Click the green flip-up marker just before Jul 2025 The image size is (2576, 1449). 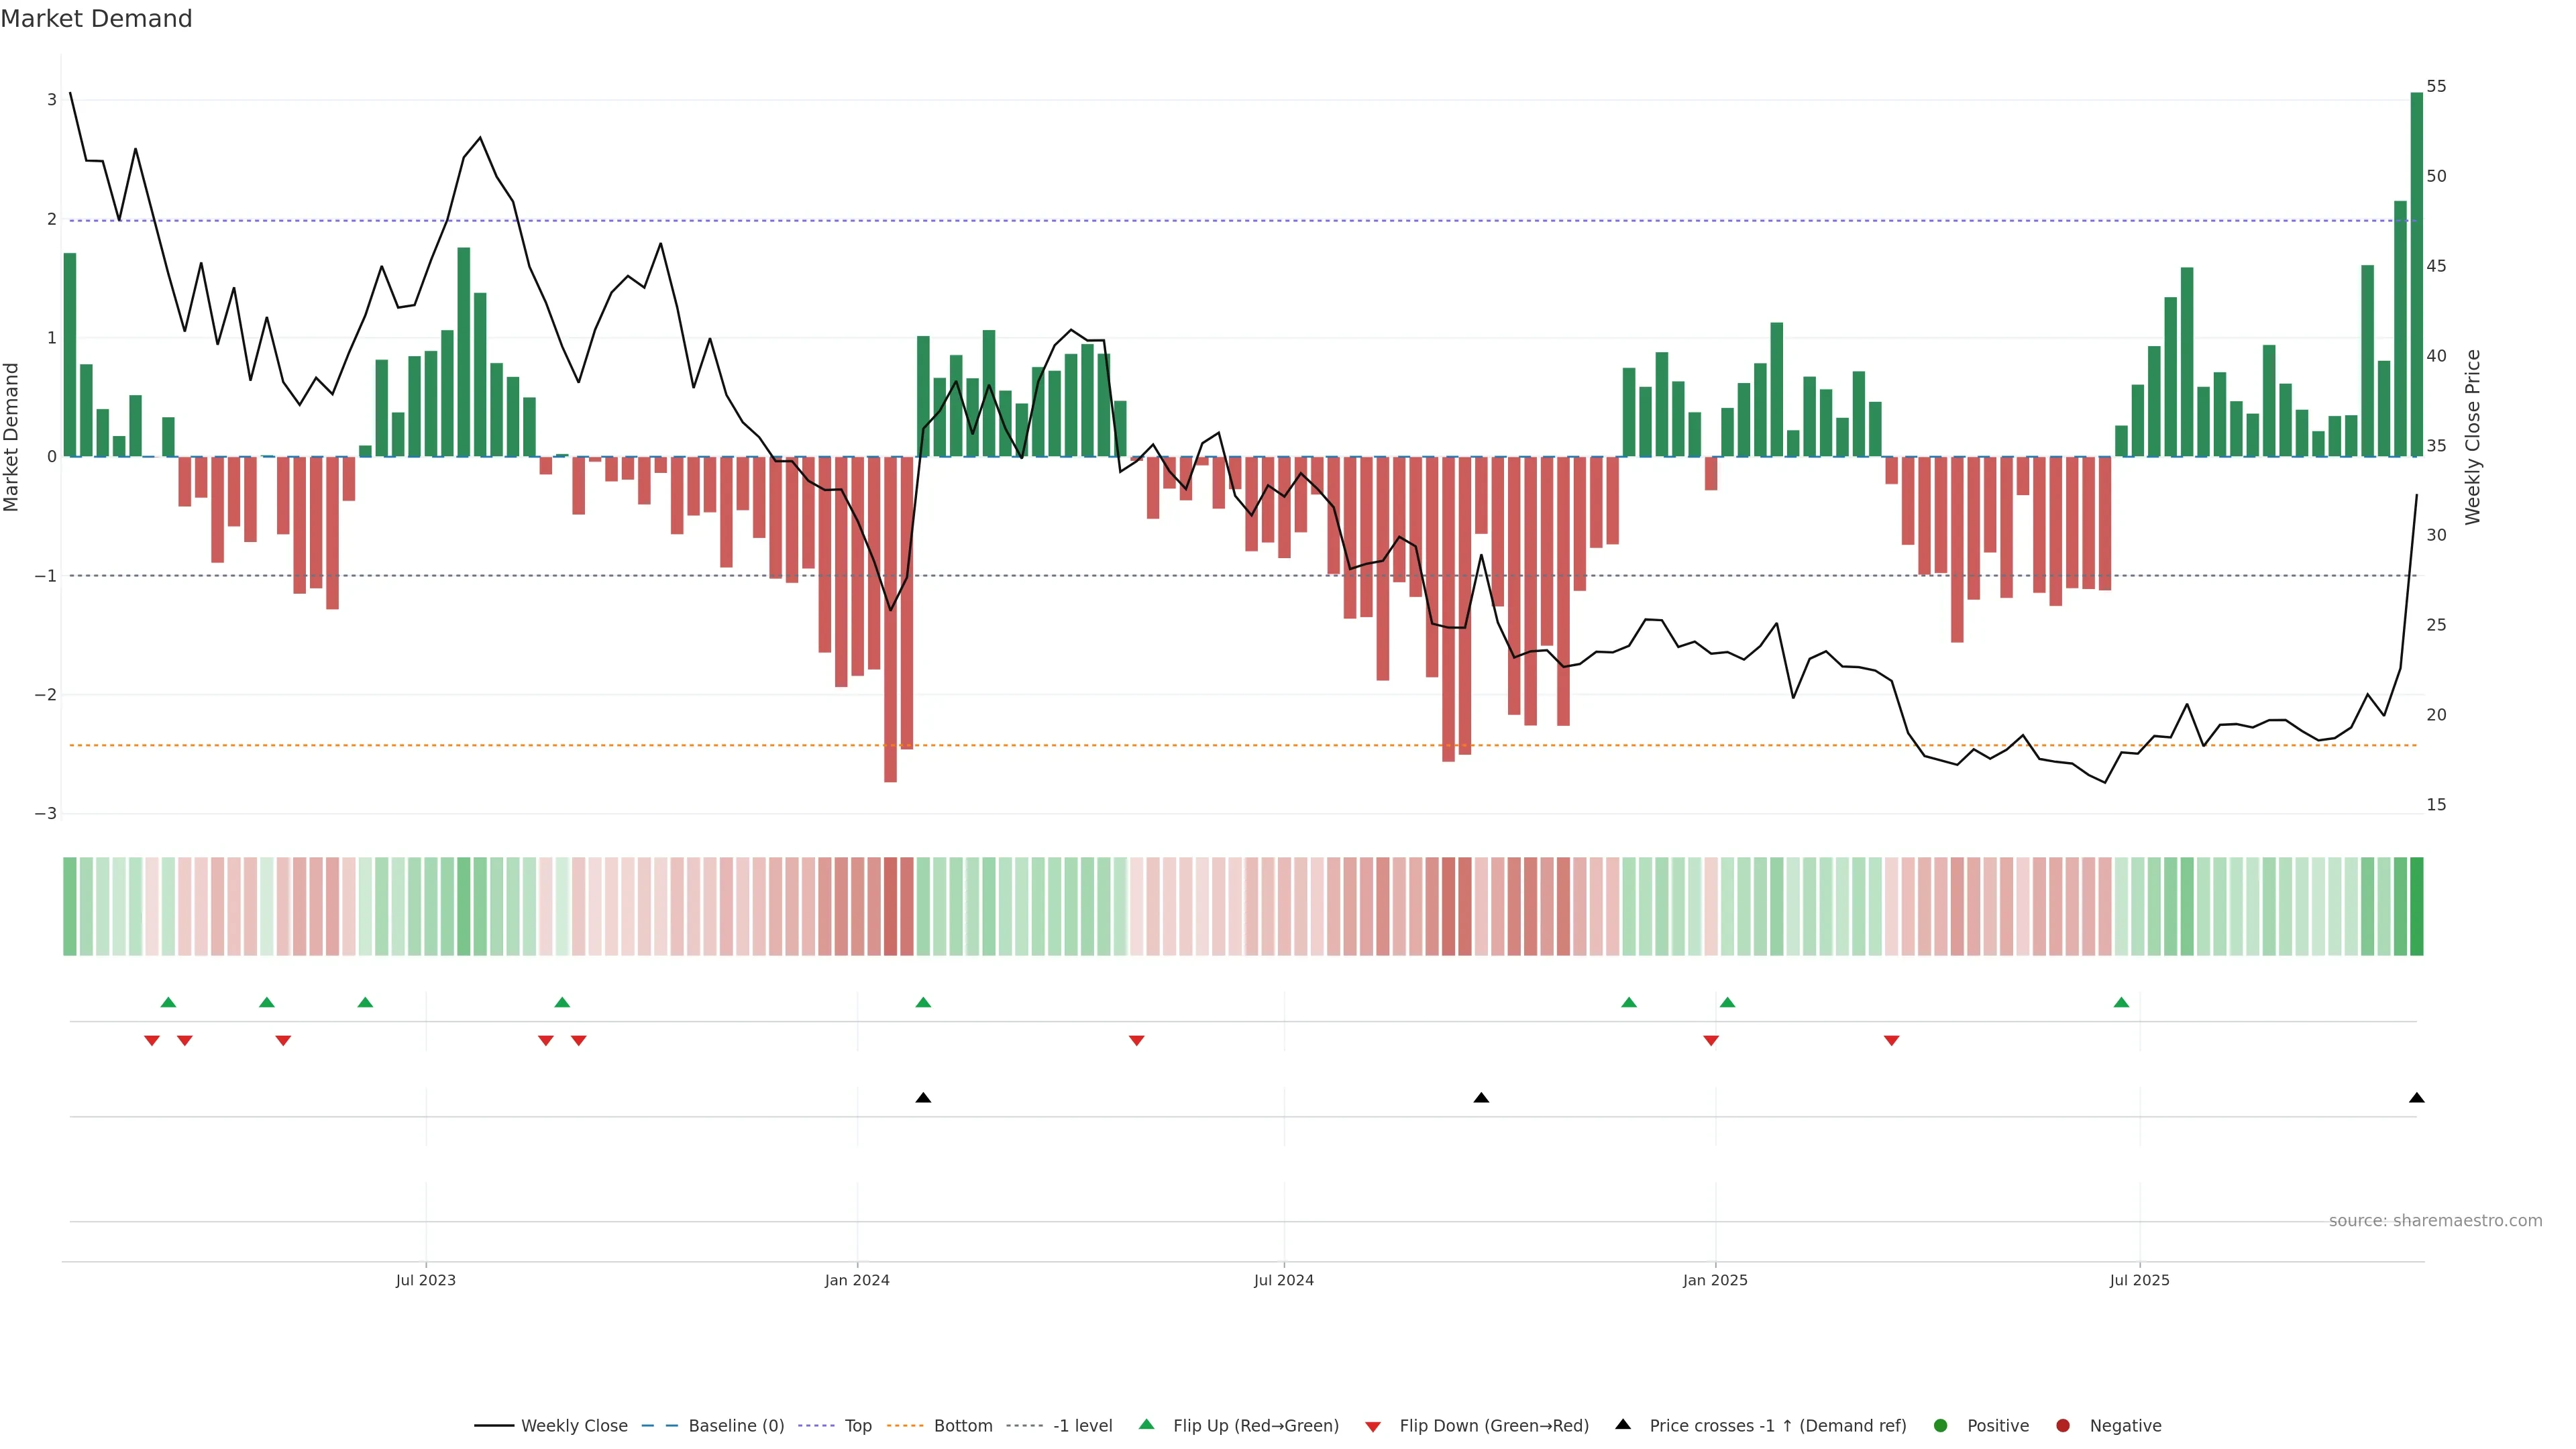pyautogui.click(x=2121, y=1002)
